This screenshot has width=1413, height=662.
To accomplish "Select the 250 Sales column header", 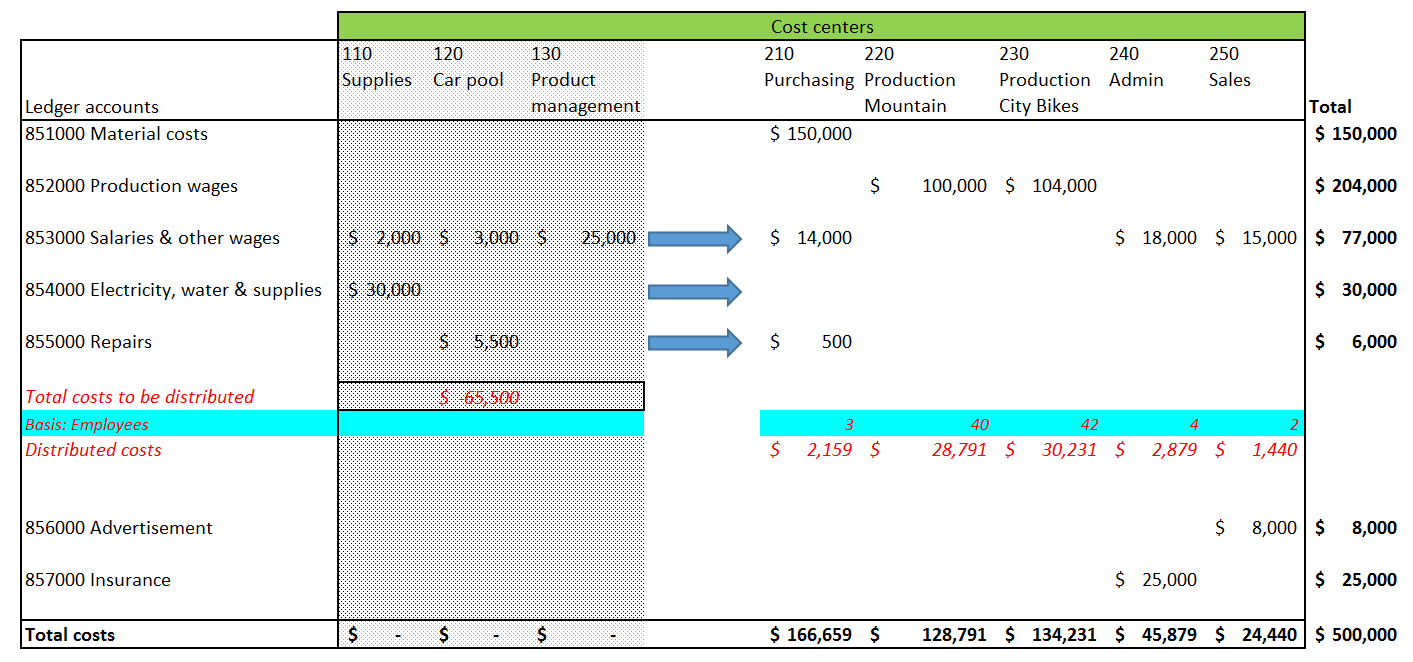I will (1230, 67).
